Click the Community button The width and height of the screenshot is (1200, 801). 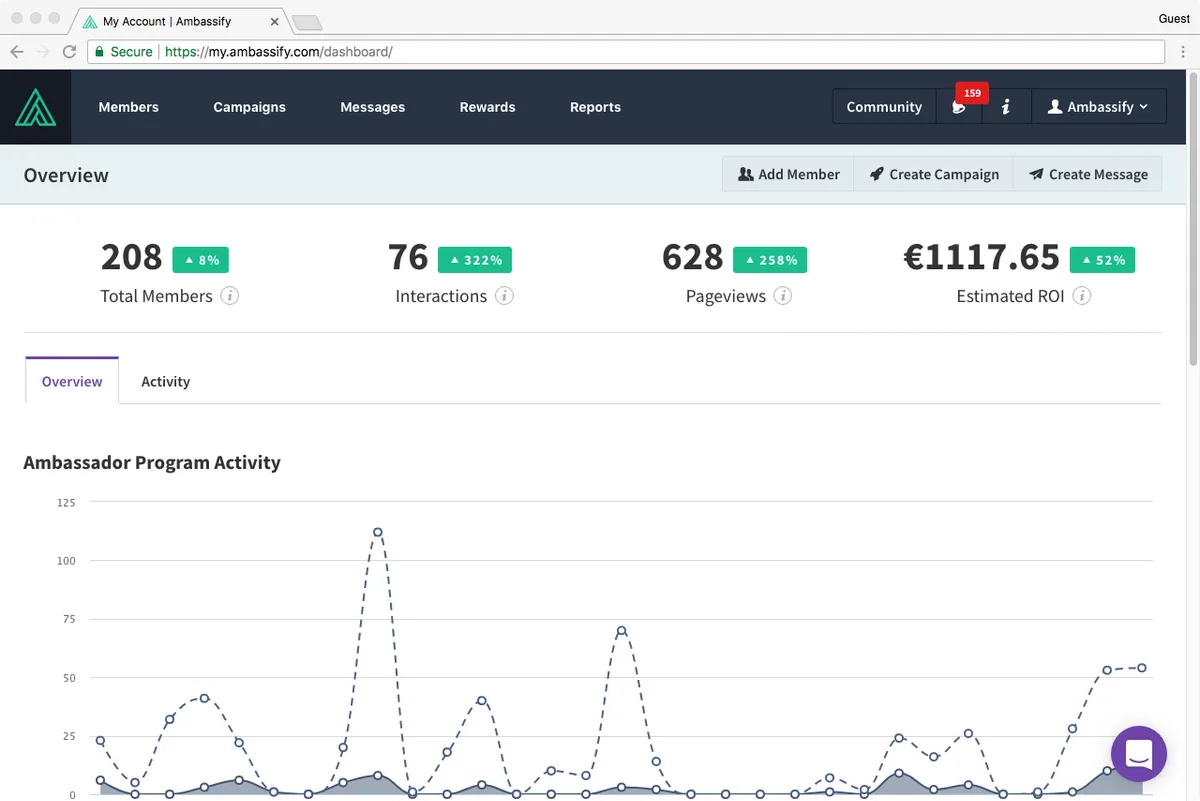click(884, 107)
